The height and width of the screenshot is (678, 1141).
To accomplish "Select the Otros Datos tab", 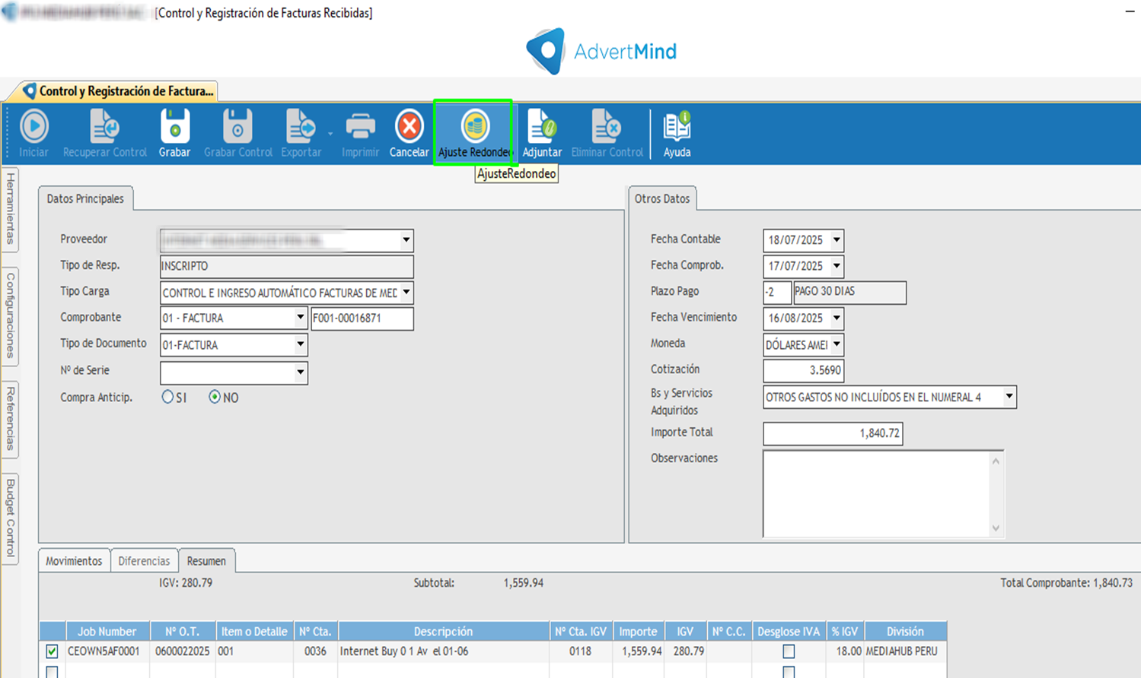I will click(x=662, y=199).
